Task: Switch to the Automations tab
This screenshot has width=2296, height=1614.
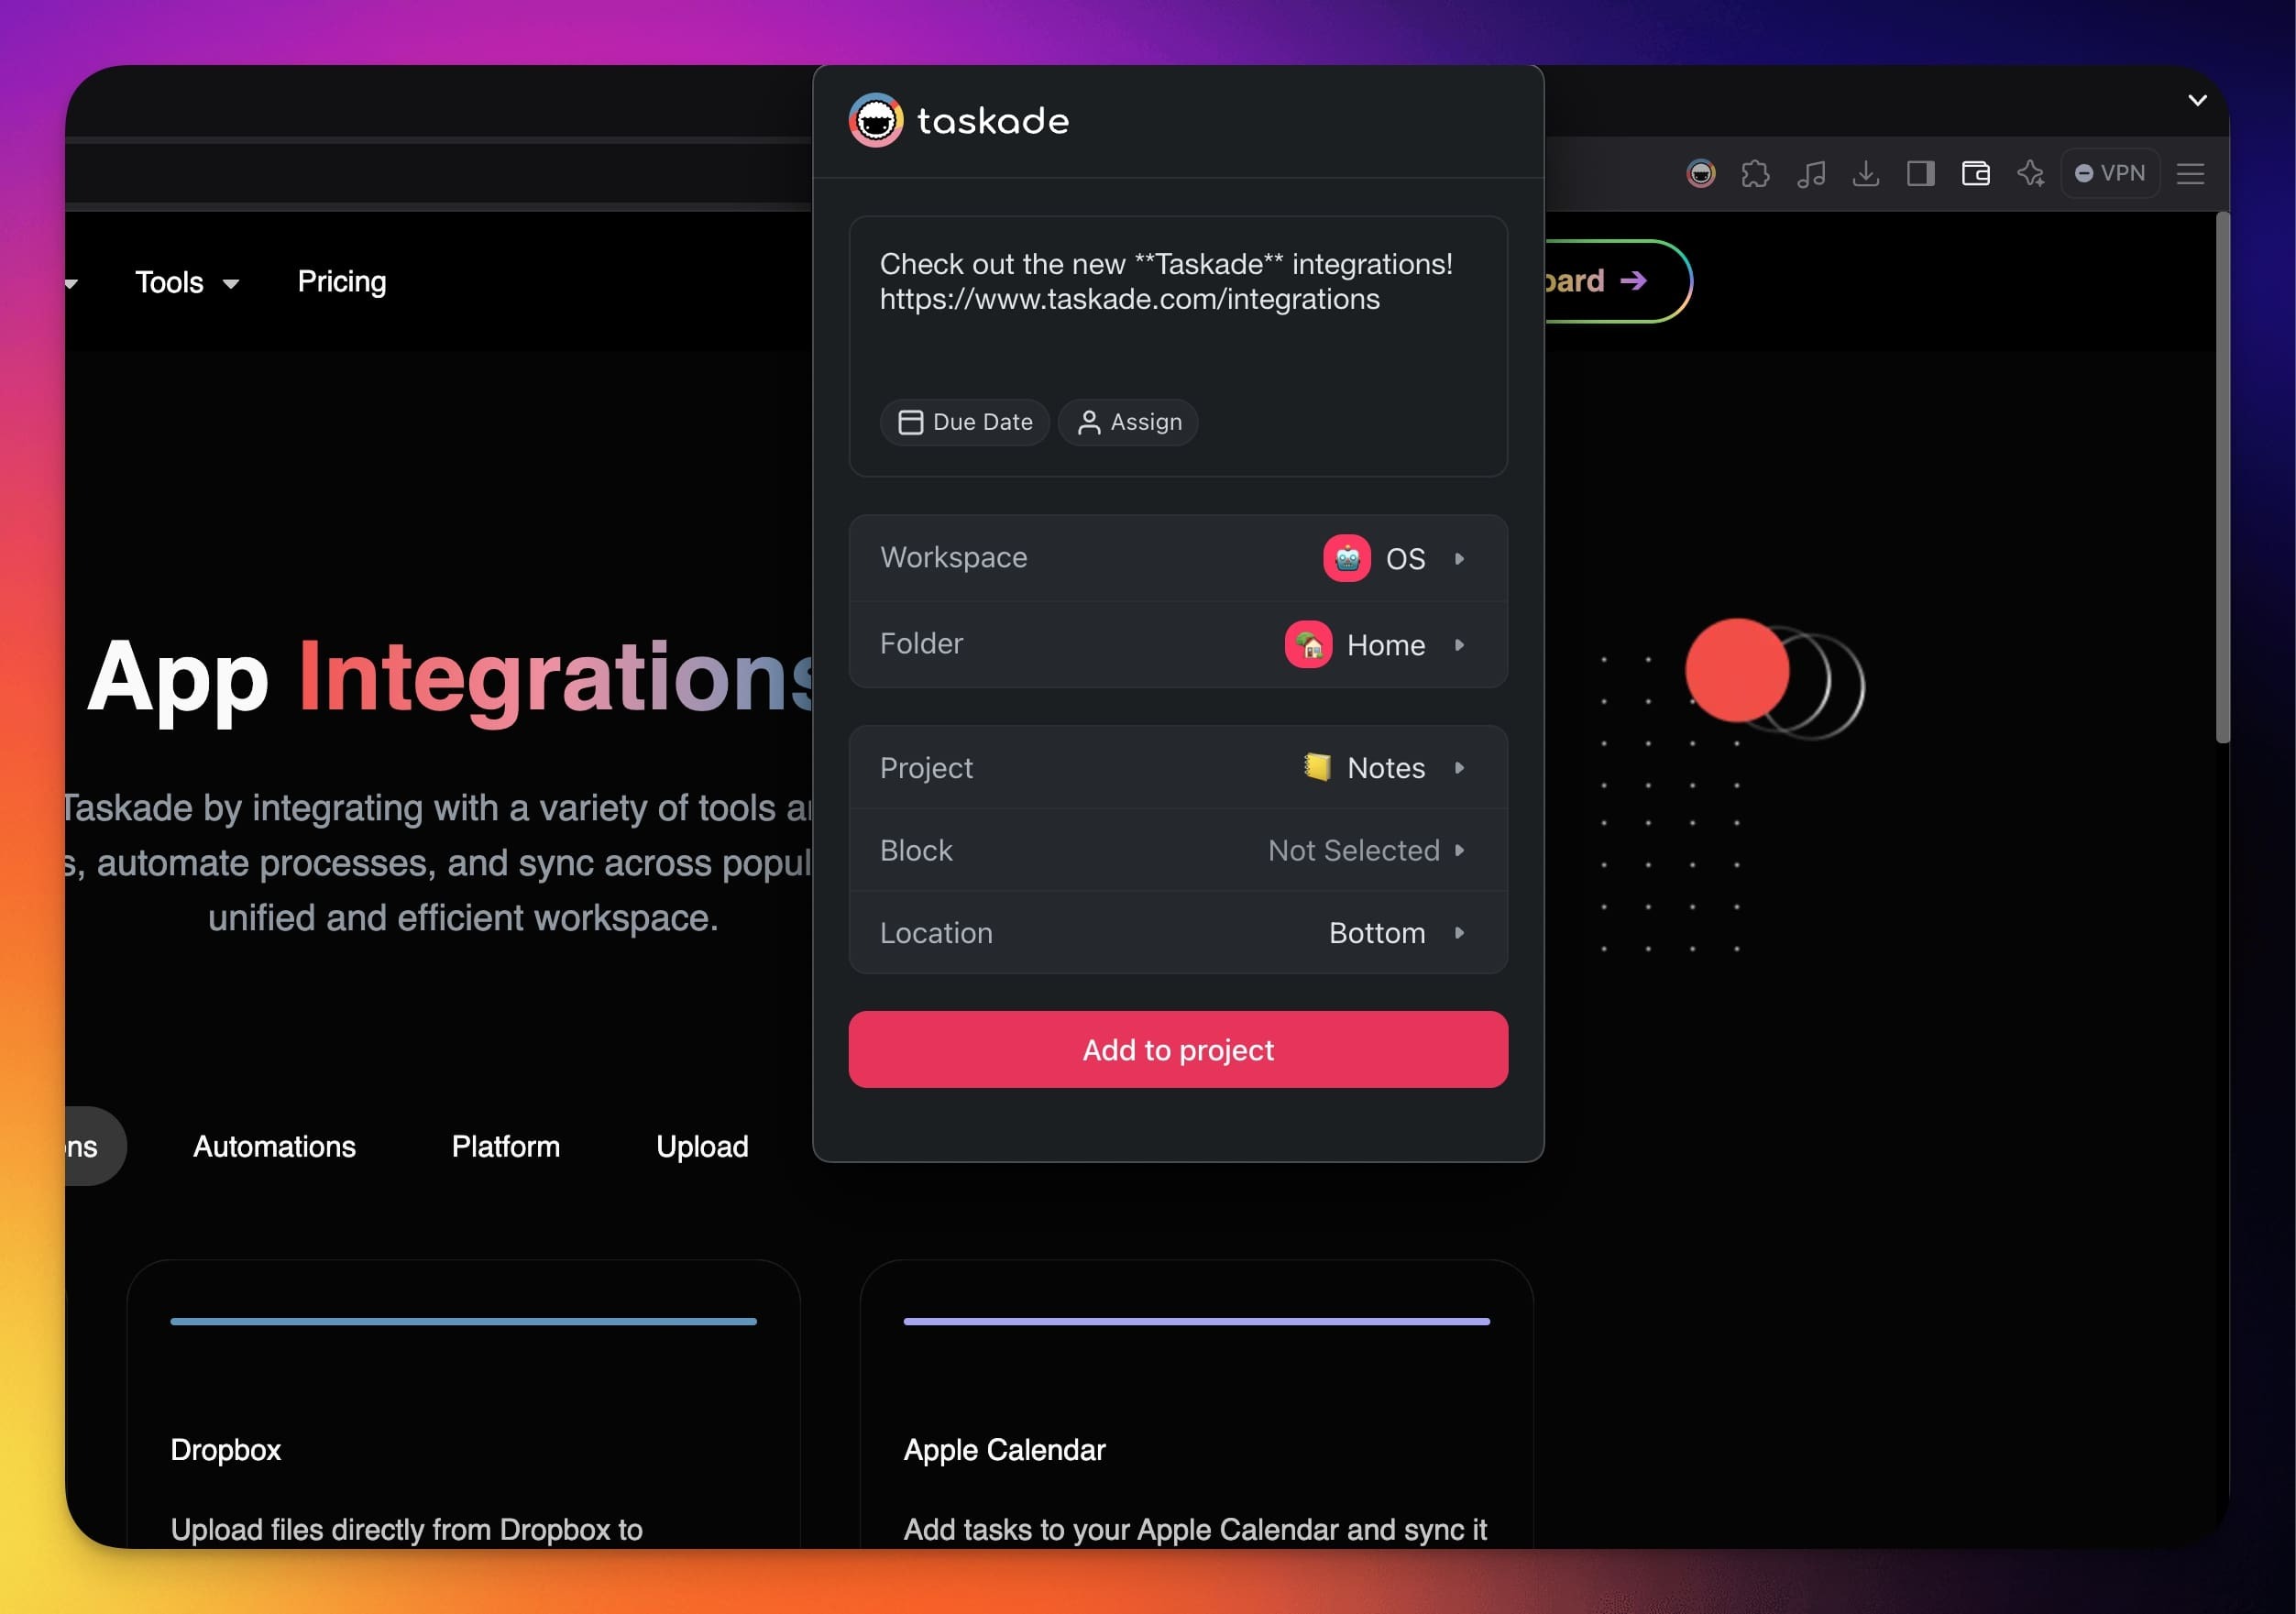Action: click(x=274, y=1146)
